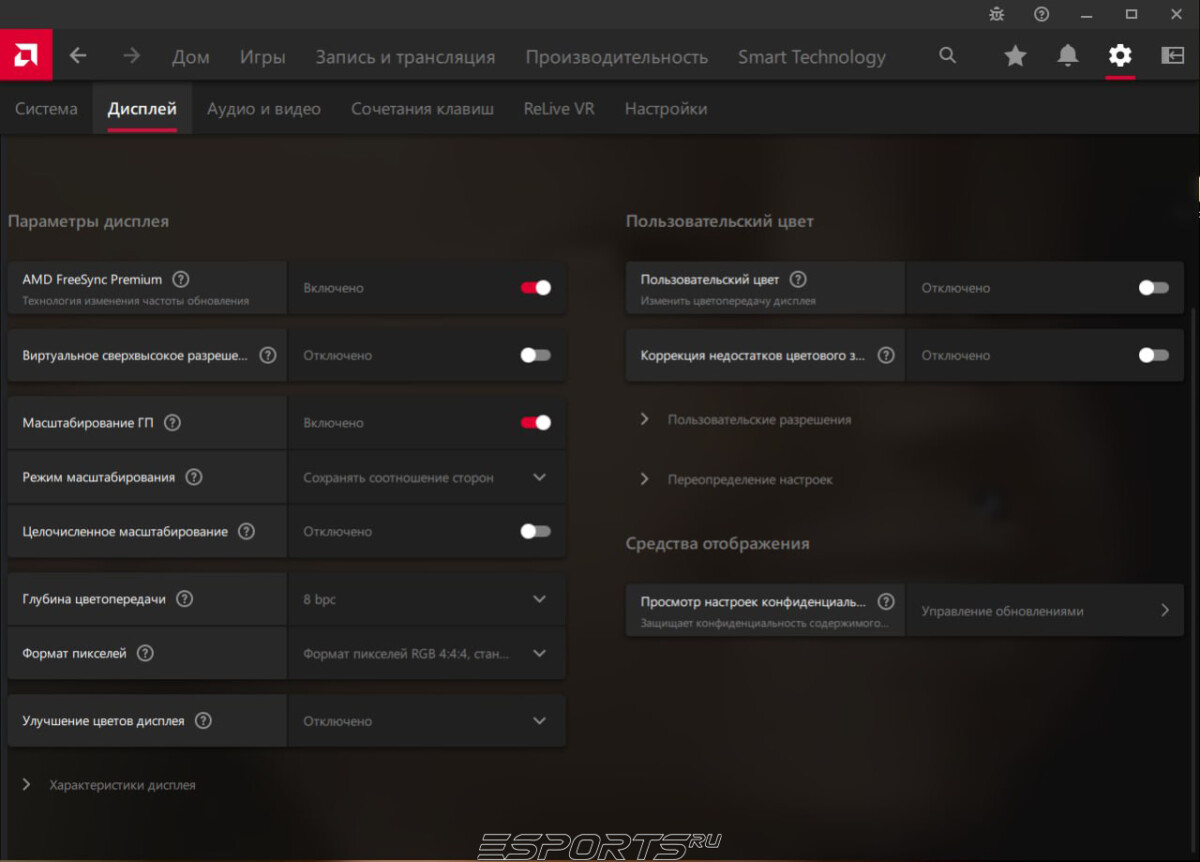Open Smart Technology menu
The image size is (1200, 862).
pos(812,57)
